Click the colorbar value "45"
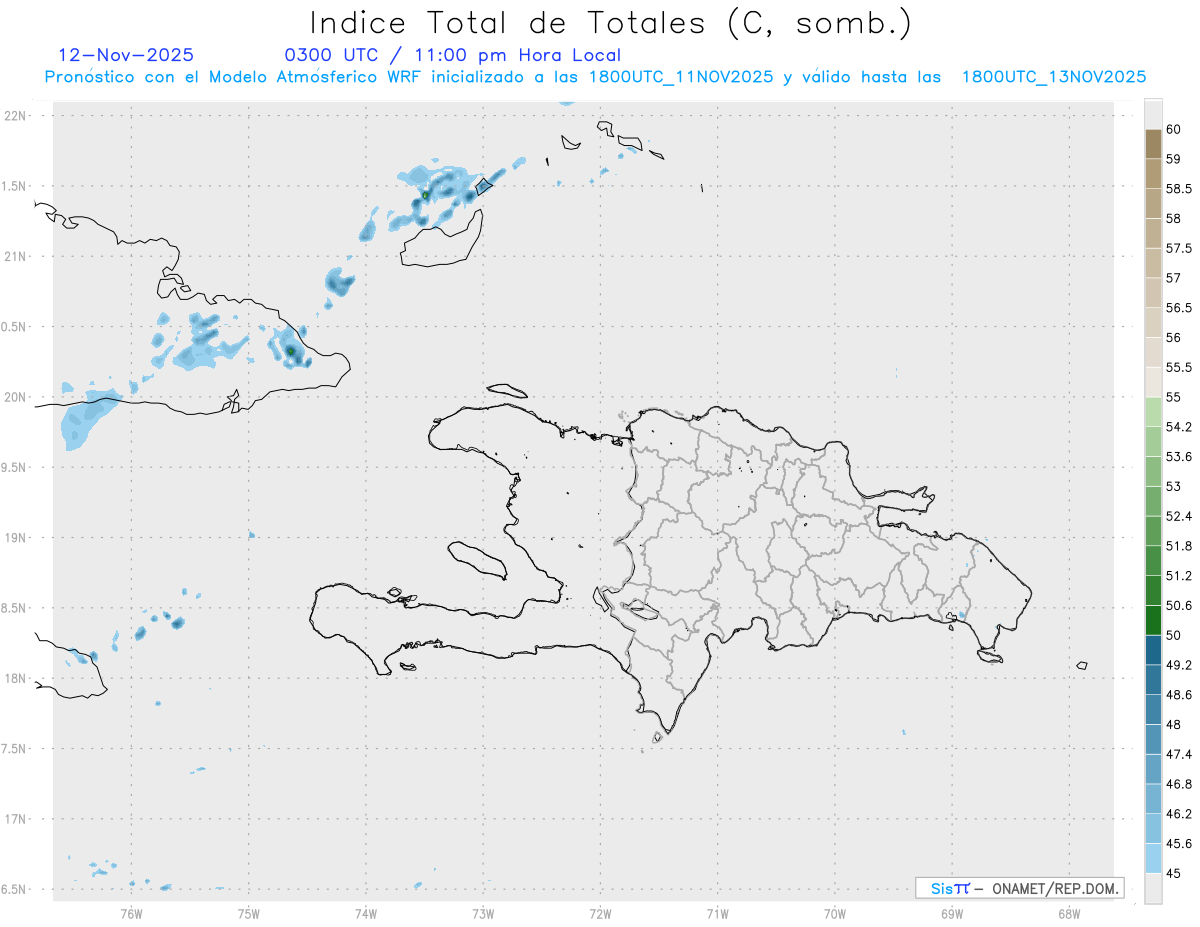The width and height of the screenshot is (1200, 927). (x=1173, y=874)
